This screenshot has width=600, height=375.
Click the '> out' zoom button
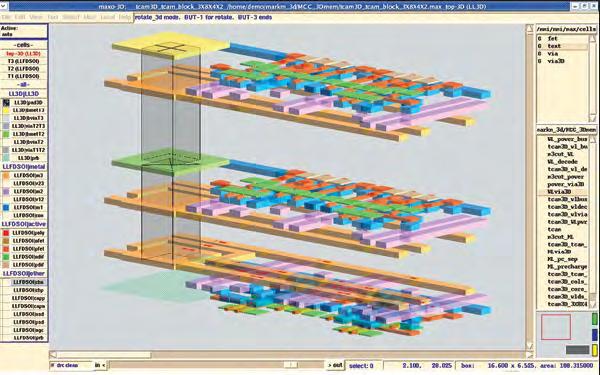[x=335, y=365]
